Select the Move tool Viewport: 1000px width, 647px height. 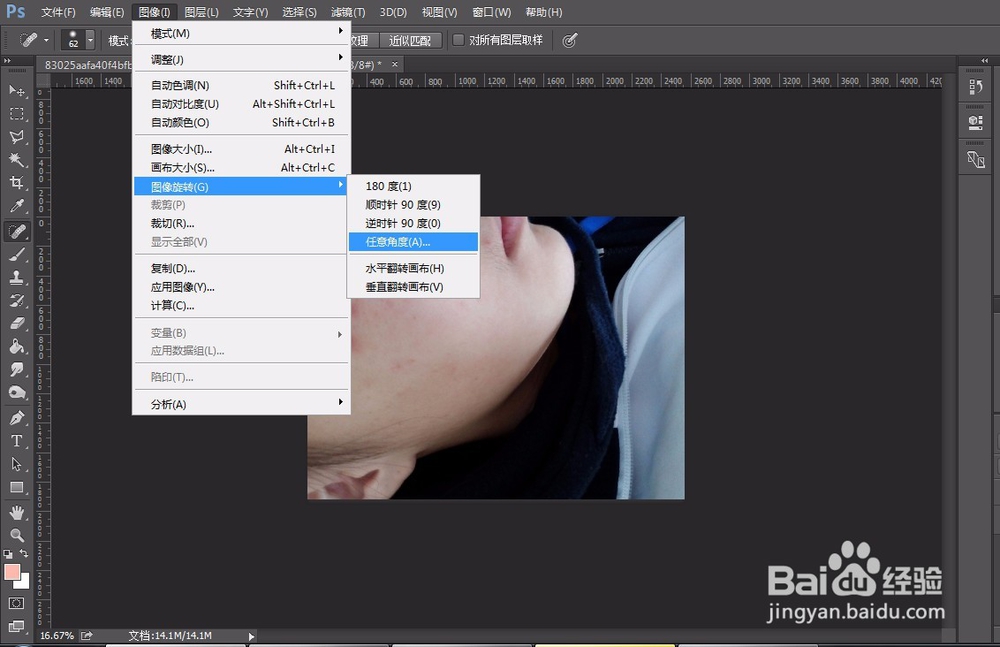17,91
